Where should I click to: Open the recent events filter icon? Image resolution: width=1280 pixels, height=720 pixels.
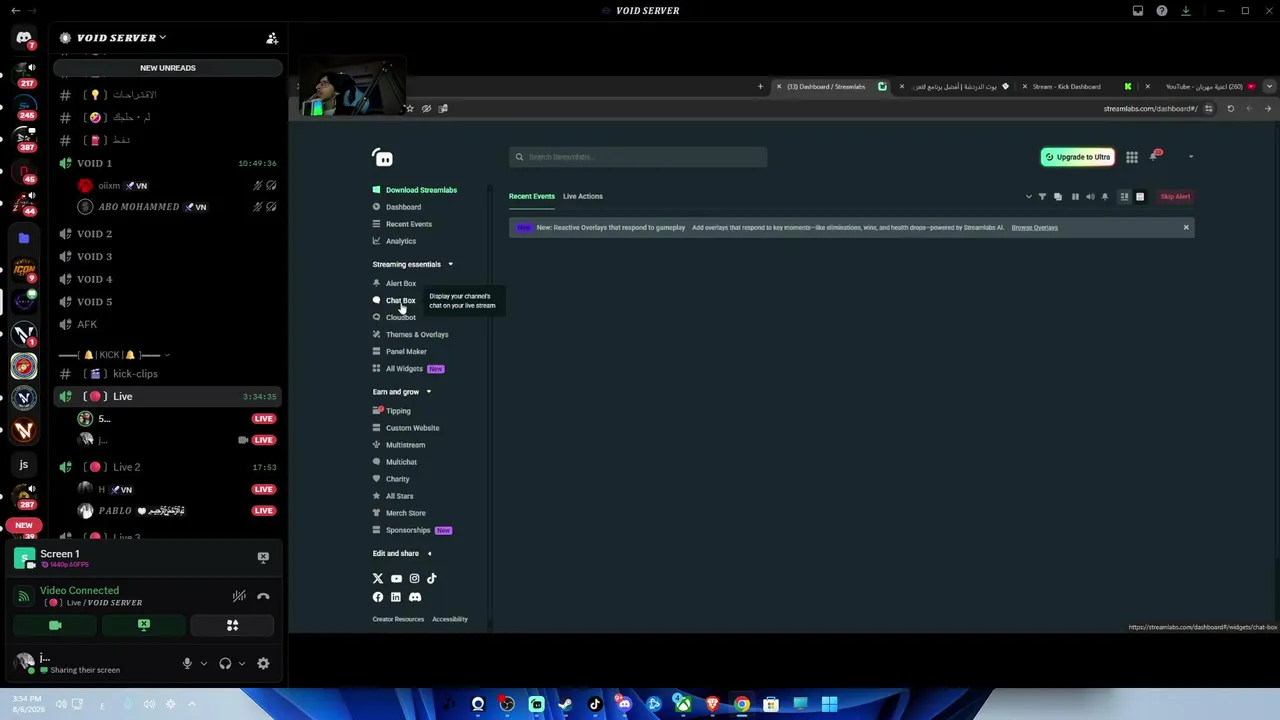(1042, 197)
